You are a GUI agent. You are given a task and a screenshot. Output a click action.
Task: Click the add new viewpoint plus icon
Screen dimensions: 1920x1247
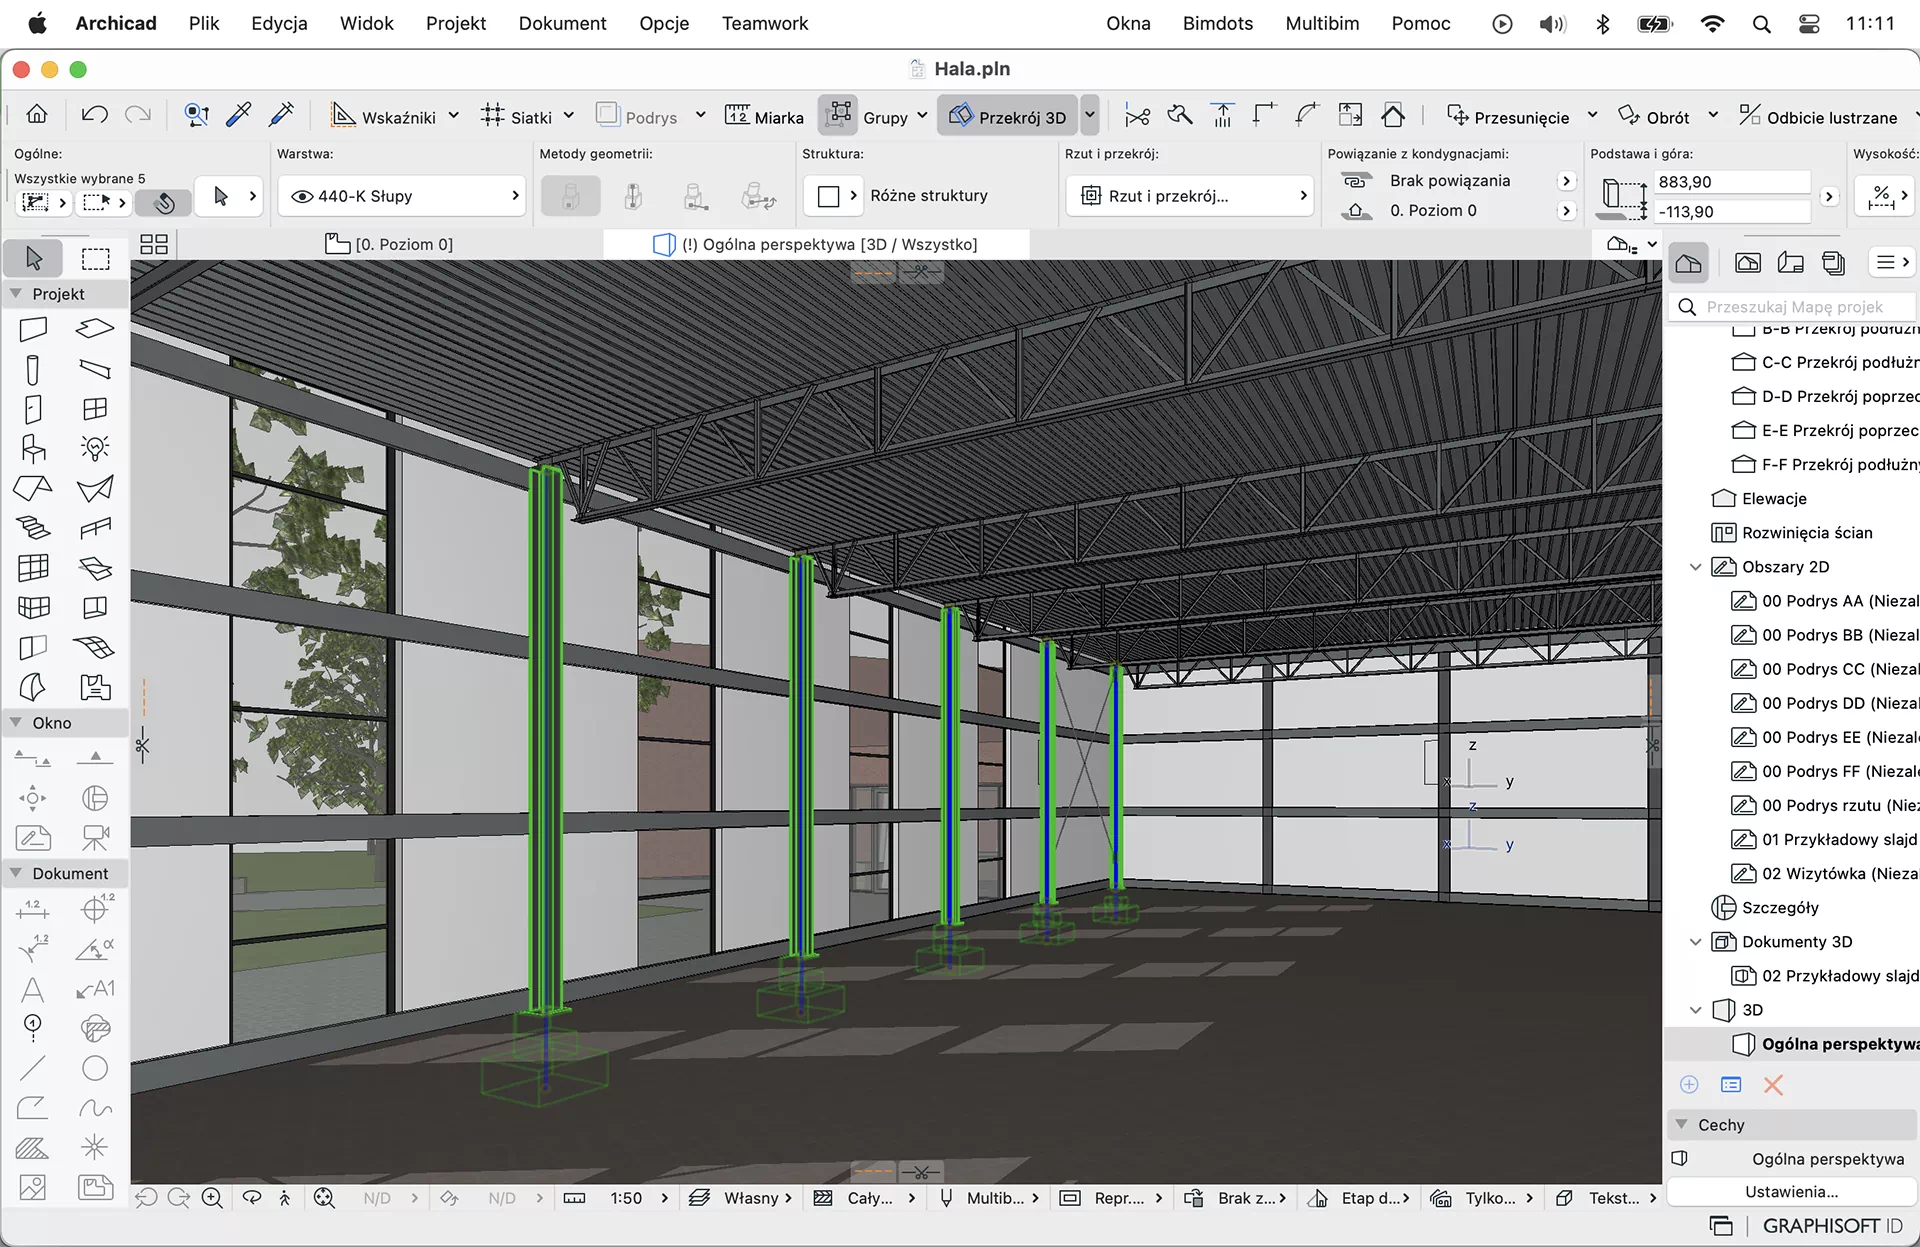[1689, 1085]
